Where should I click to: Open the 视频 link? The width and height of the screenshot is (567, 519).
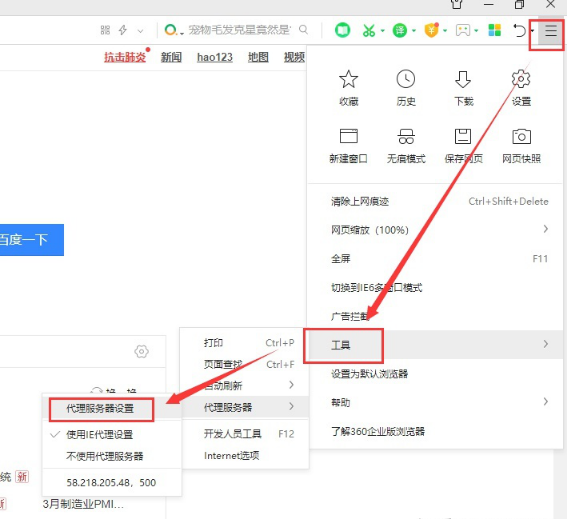[x=294, y=57]
